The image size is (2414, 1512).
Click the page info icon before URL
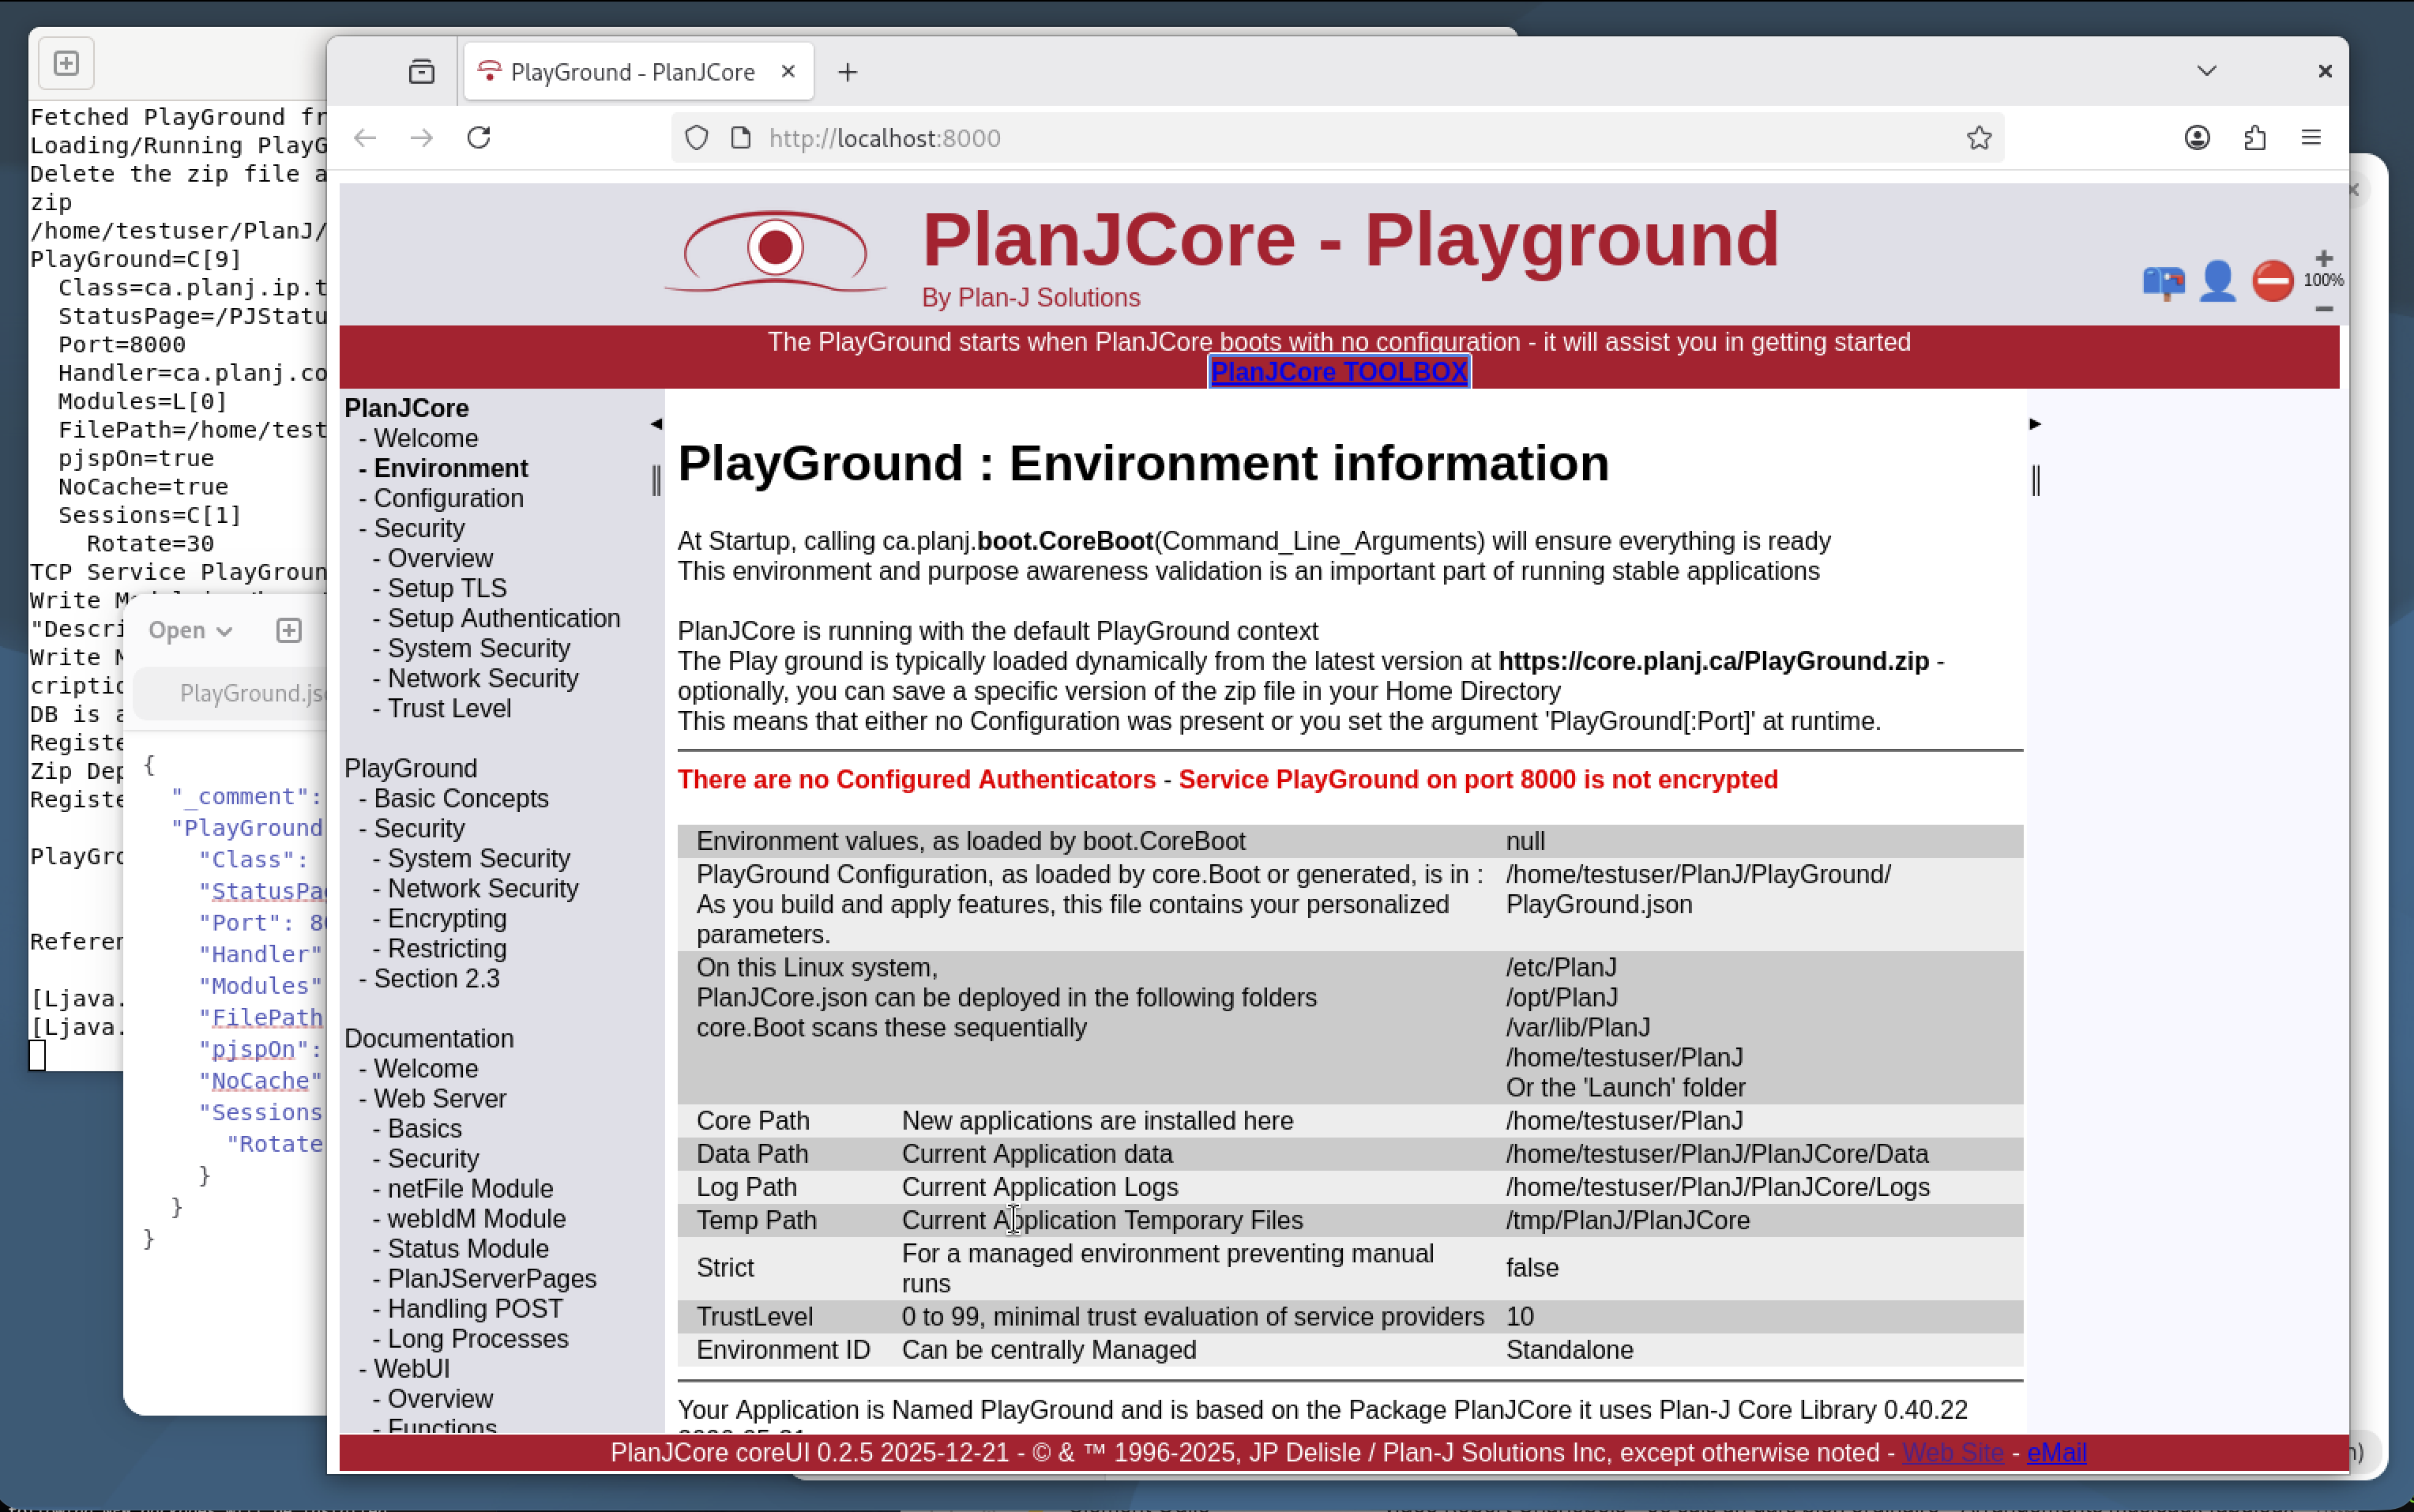[741, 138]
